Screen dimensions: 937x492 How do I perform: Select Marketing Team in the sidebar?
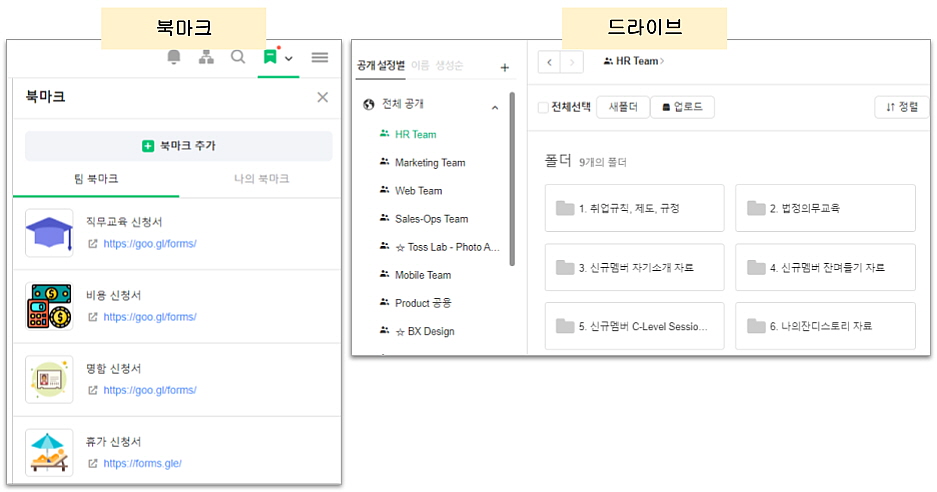point(430,163)
